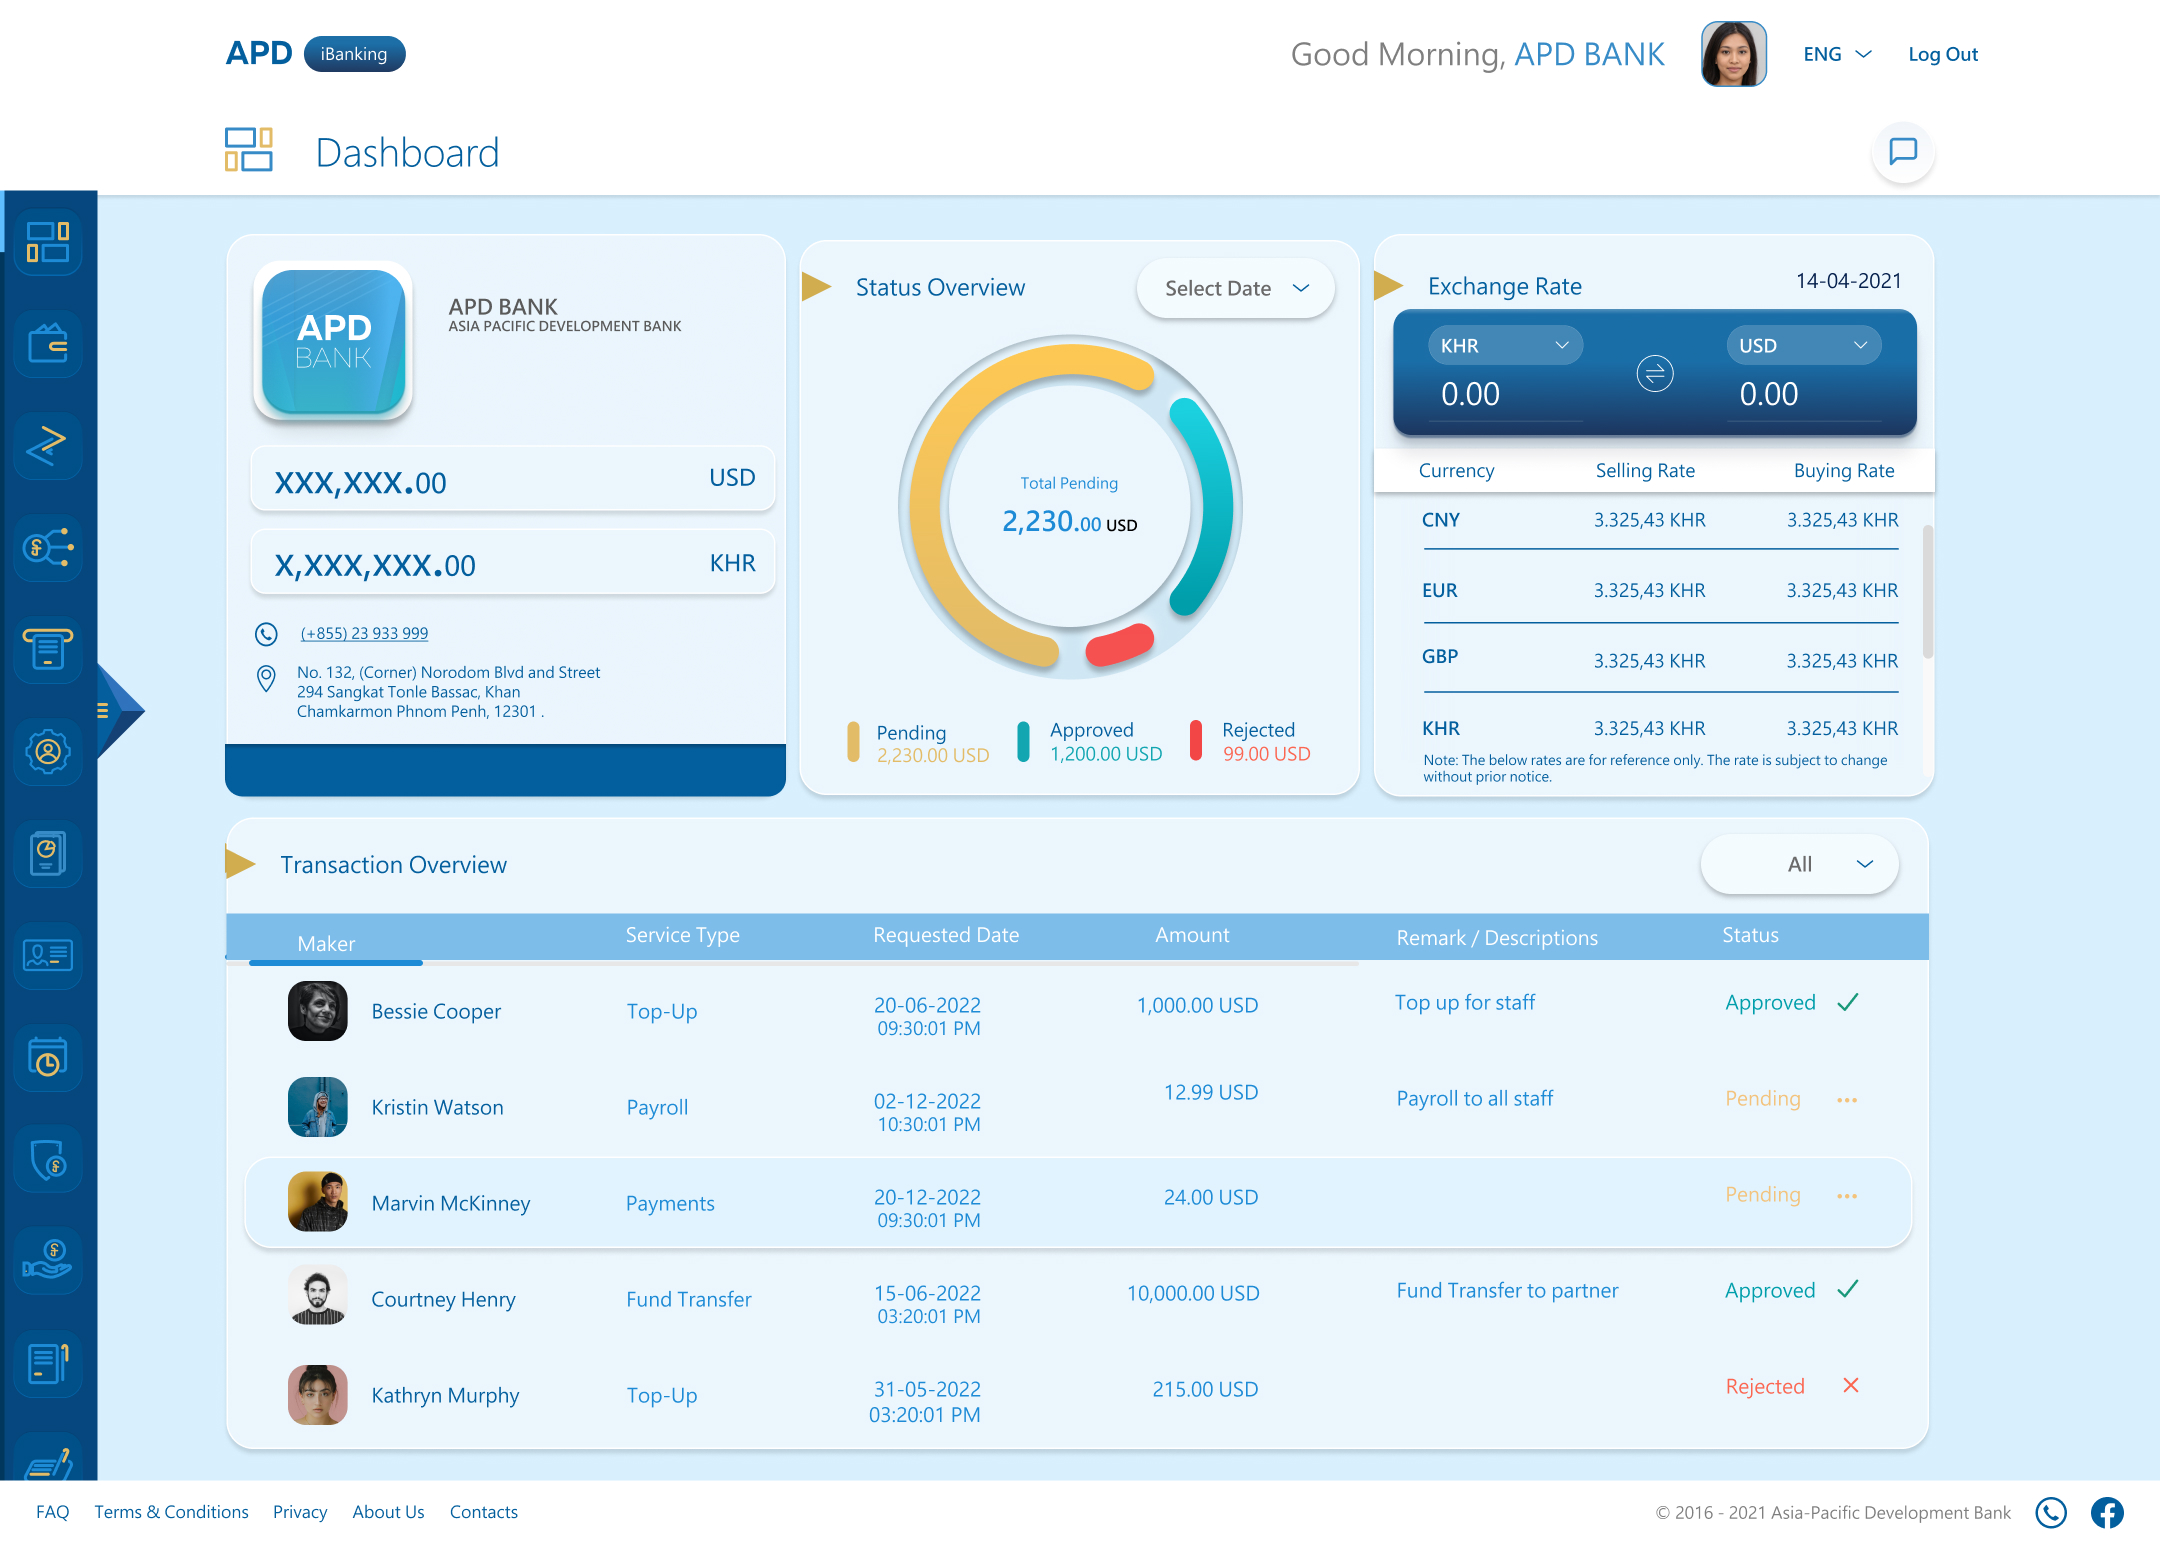Select the transfers arrows icon in sidebar

point(47,447)
